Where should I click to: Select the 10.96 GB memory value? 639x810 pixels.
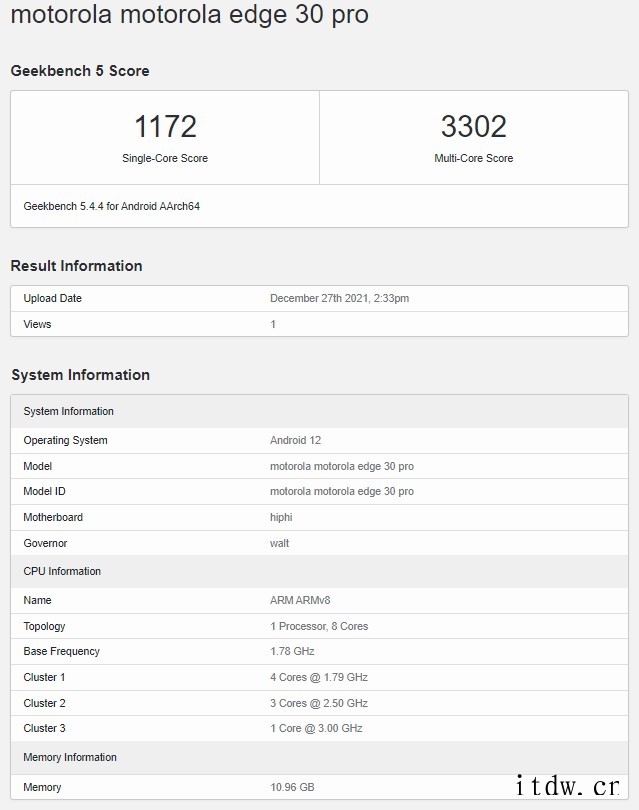[292, 787]
